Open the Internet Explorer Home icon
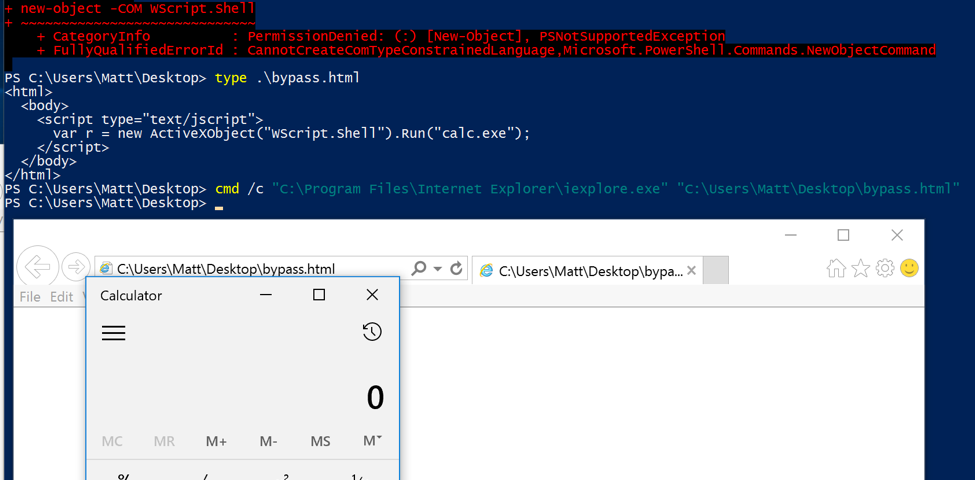 [836, 268]
